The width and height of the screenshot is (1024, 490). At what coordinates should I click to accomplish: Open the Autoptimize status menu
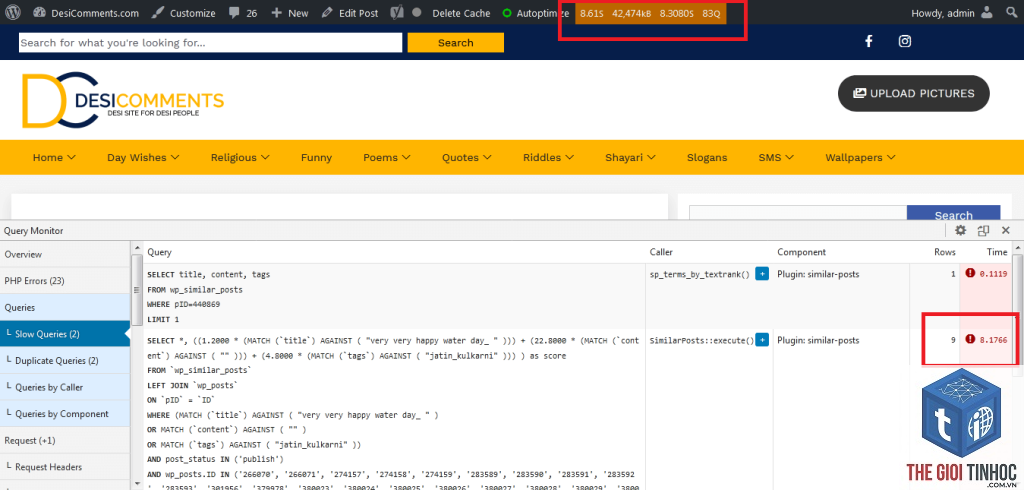click(x=536, y=13)
